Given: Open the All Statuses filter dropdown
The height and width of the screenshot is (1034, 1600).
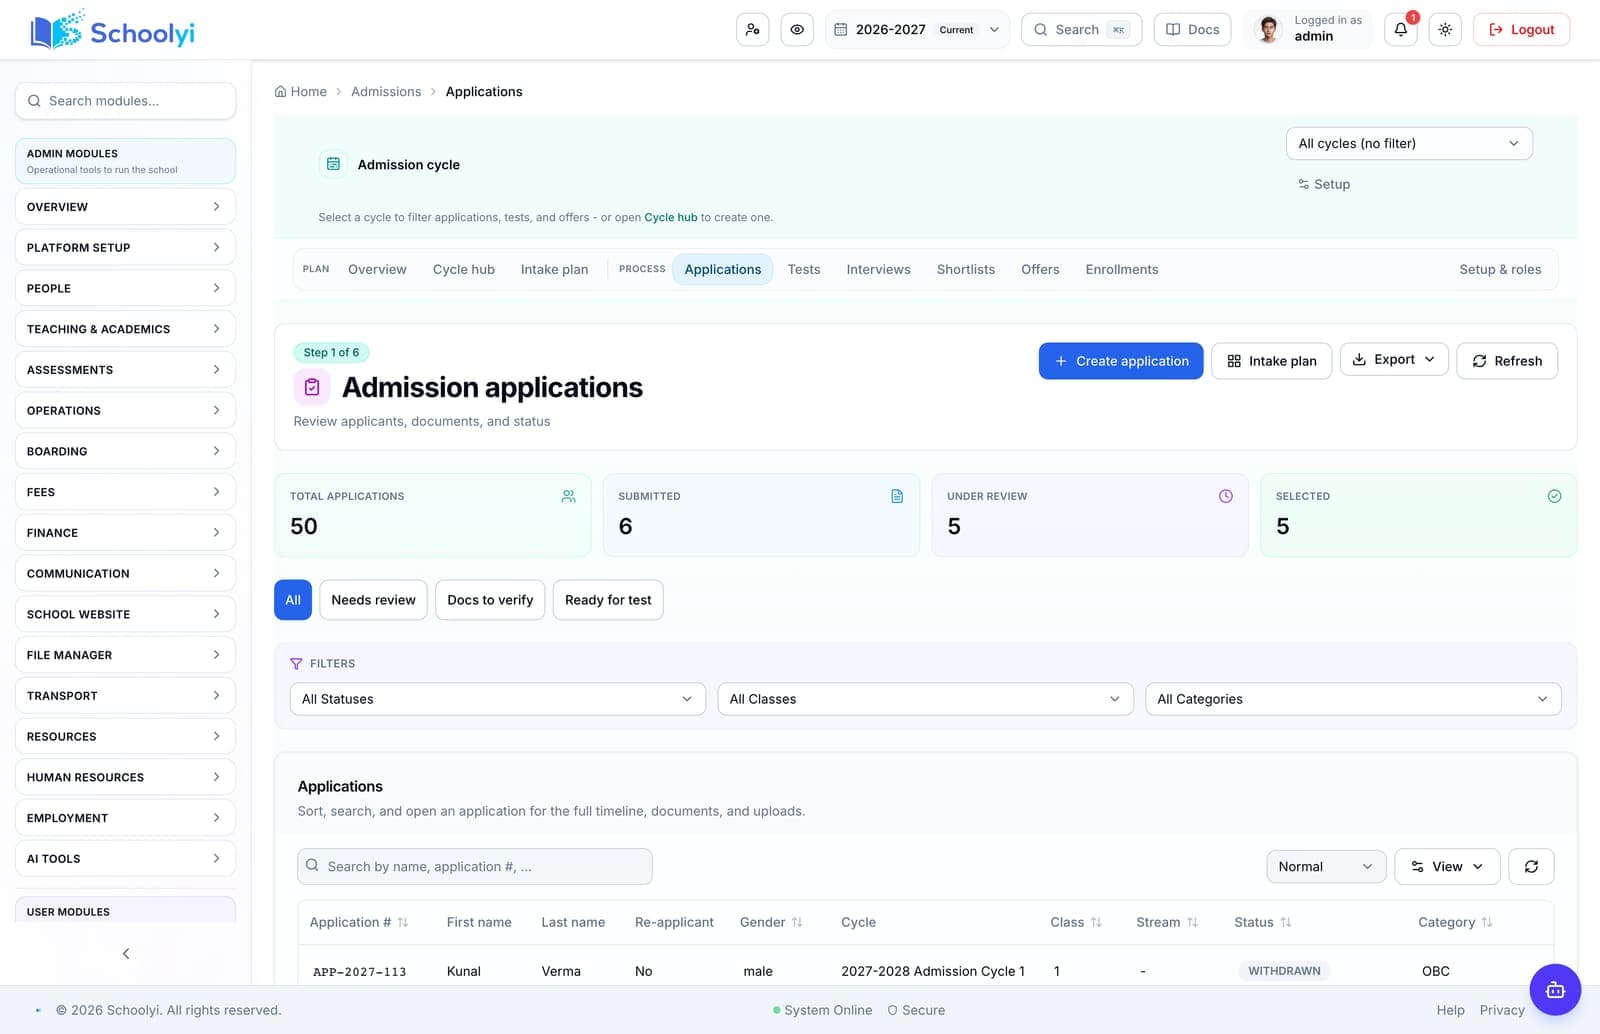Looking at the screenshot, I should pos(497,699).
